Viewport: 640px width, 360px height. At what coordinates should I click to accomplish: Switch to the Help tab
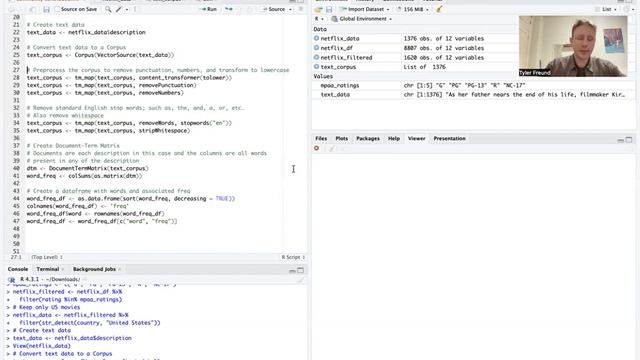pyautogui.click(x=394, y=139)
